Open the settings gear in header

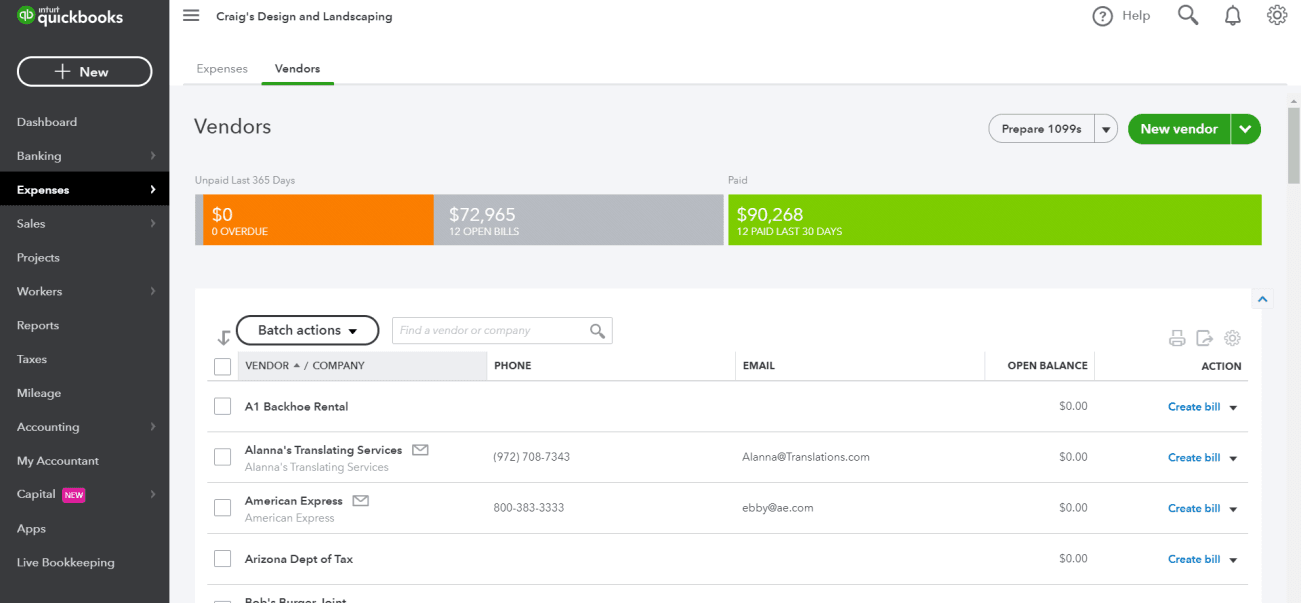click(x=1277, y=15)
